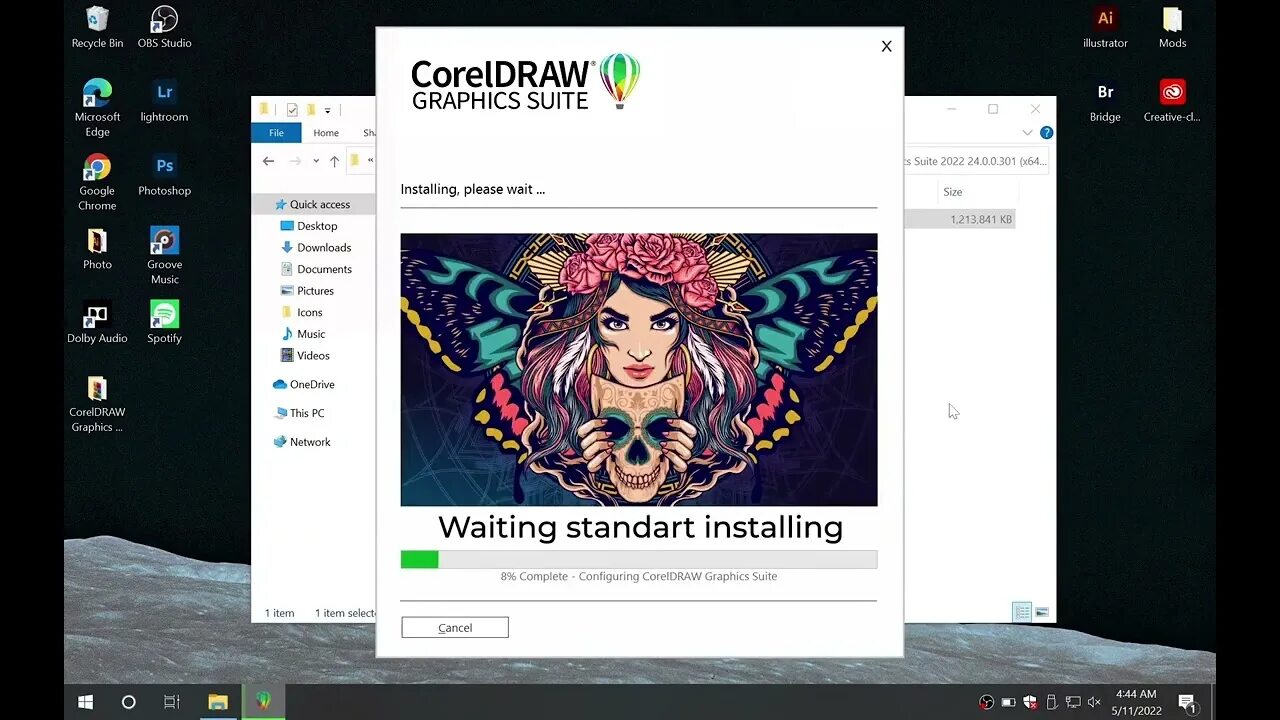Select the Photo desktop icon
Image resolution: width=1280 pixels, height=720 pixels.
tap(97, 249)
